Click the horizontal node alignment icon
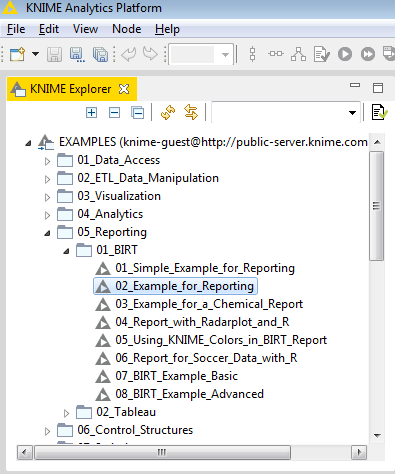 [x=276, y=53]
